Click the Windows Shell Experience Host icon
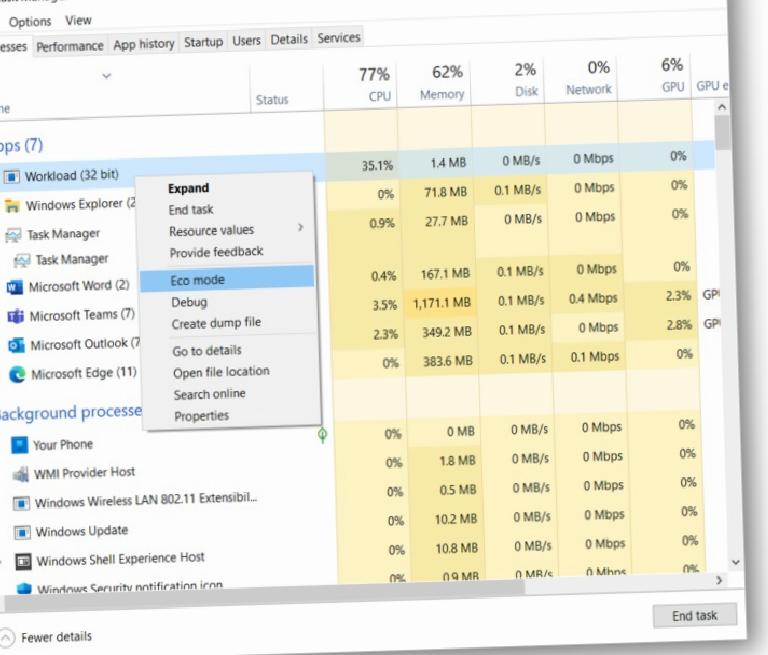This screenshot has width=768, height=655. (23, 561)
